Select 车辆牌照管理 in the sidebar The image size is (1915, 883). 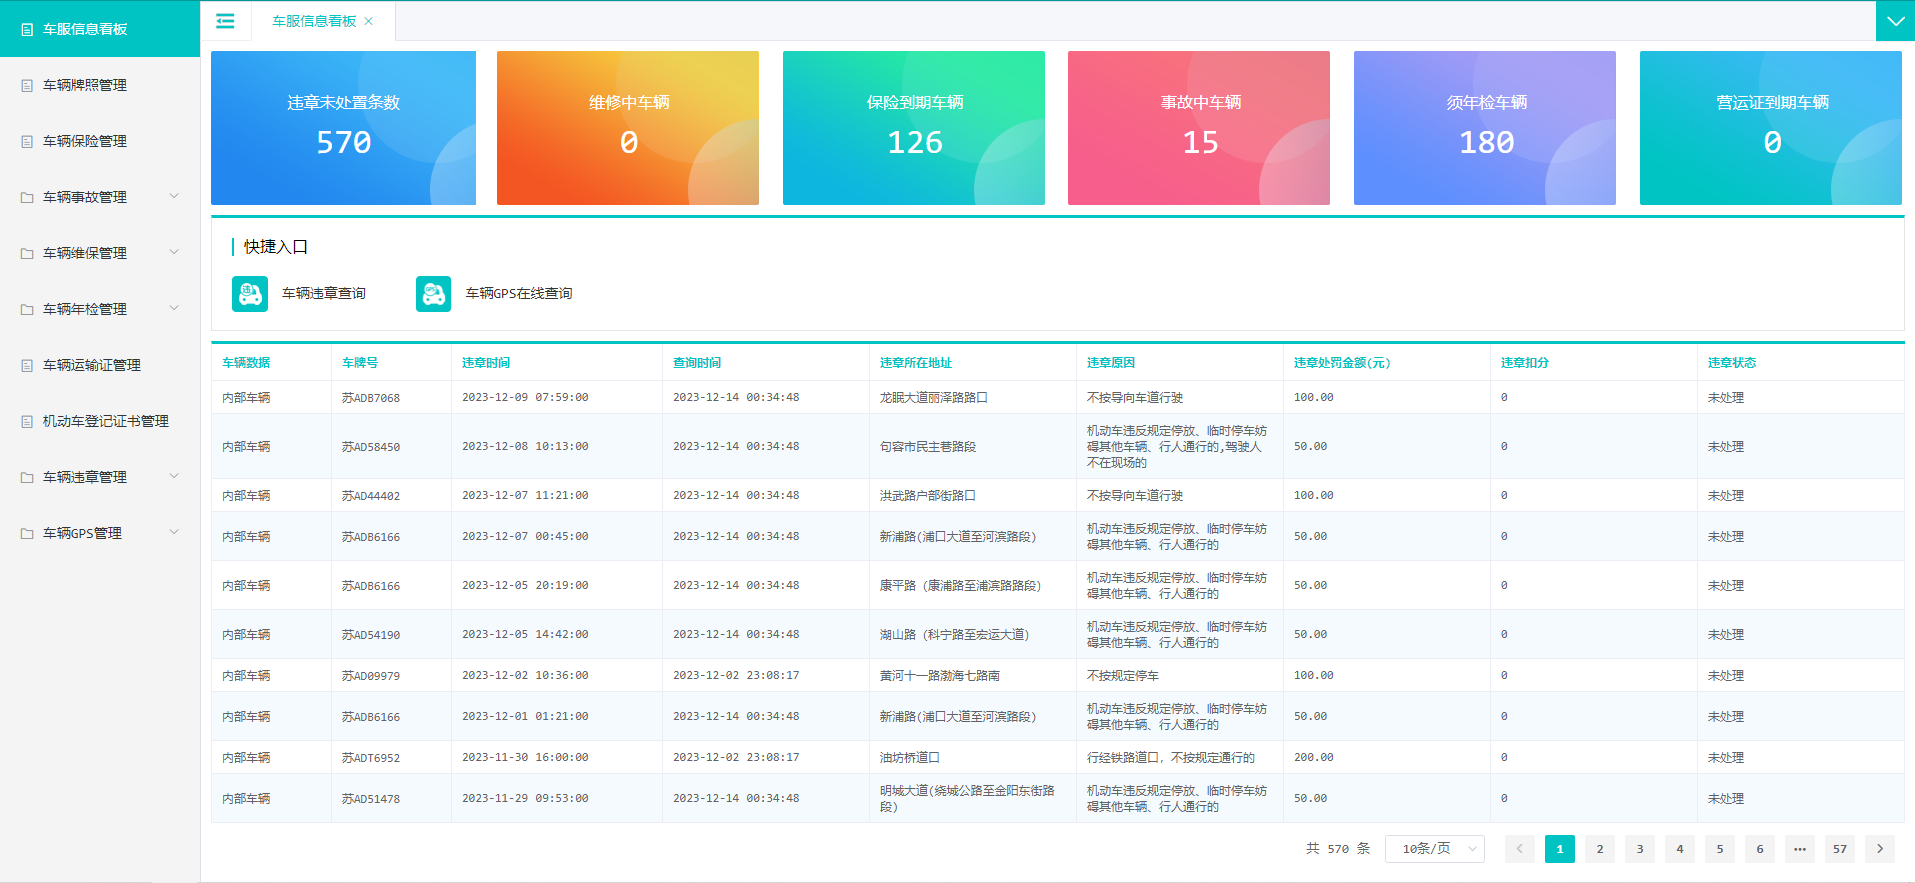point(100,86)
